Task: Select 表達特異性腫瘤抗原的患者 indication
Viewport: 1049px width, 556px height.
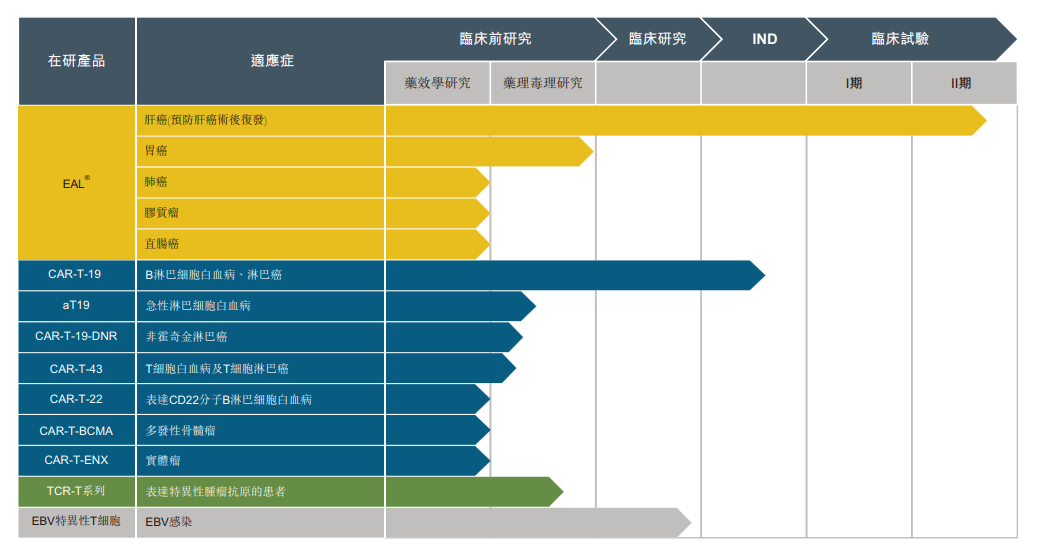Action: pos(260,492)
